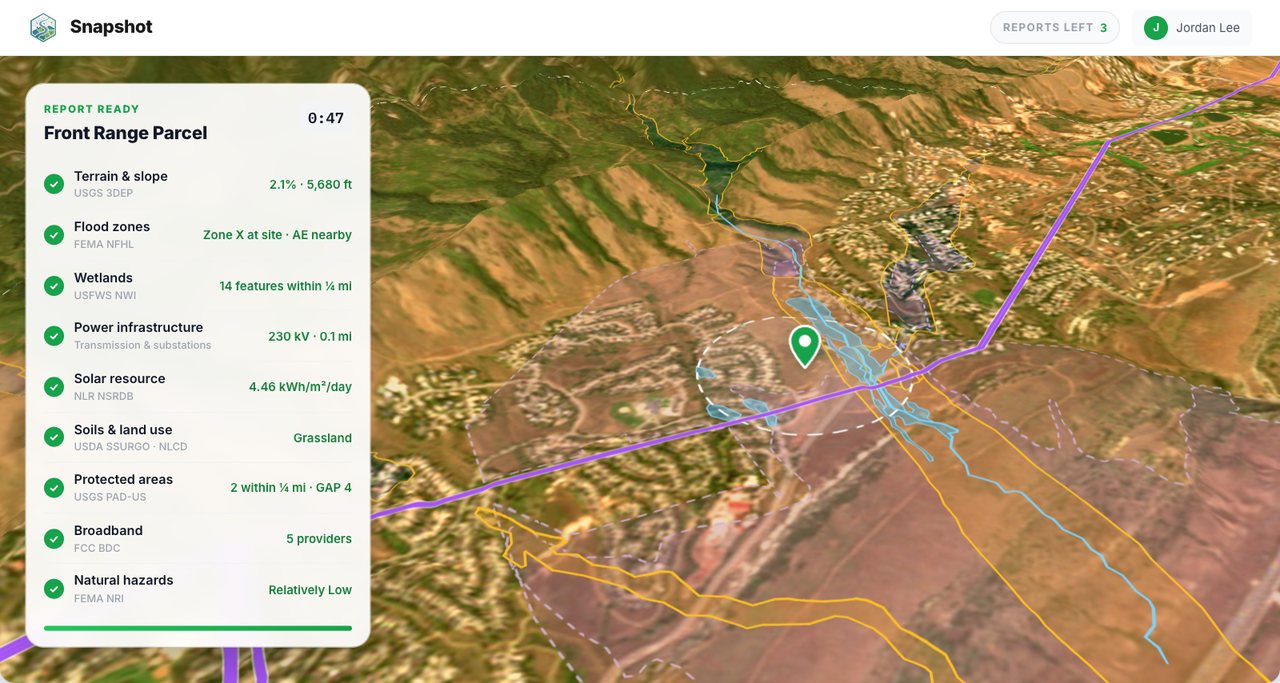The image size is (1280, 683).
Task: Click the 4.46 kWh/m²/day value
Action: click(x=300, y=387)
